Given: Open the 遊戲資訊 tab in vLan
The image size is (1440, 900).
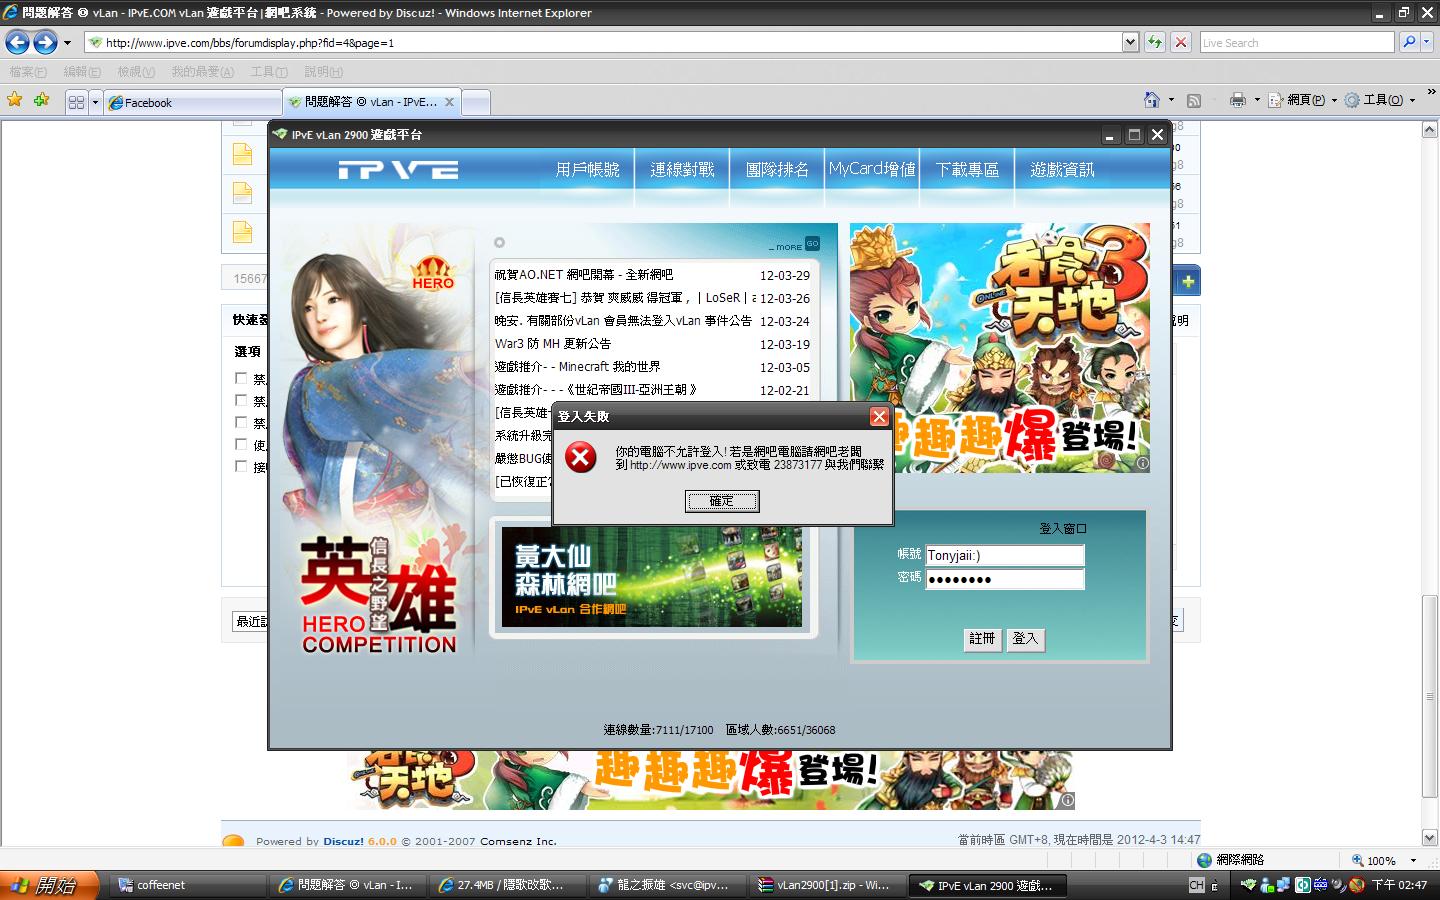Looking at the screenshot, I should click(1062, 170).
